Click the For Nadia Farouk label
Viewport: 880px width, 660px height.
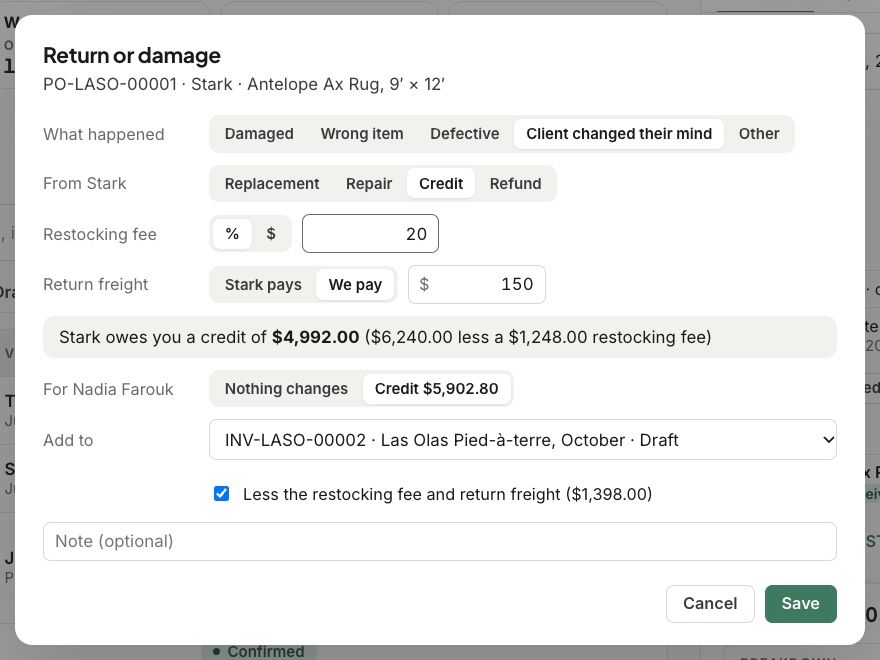click(108, 389)
